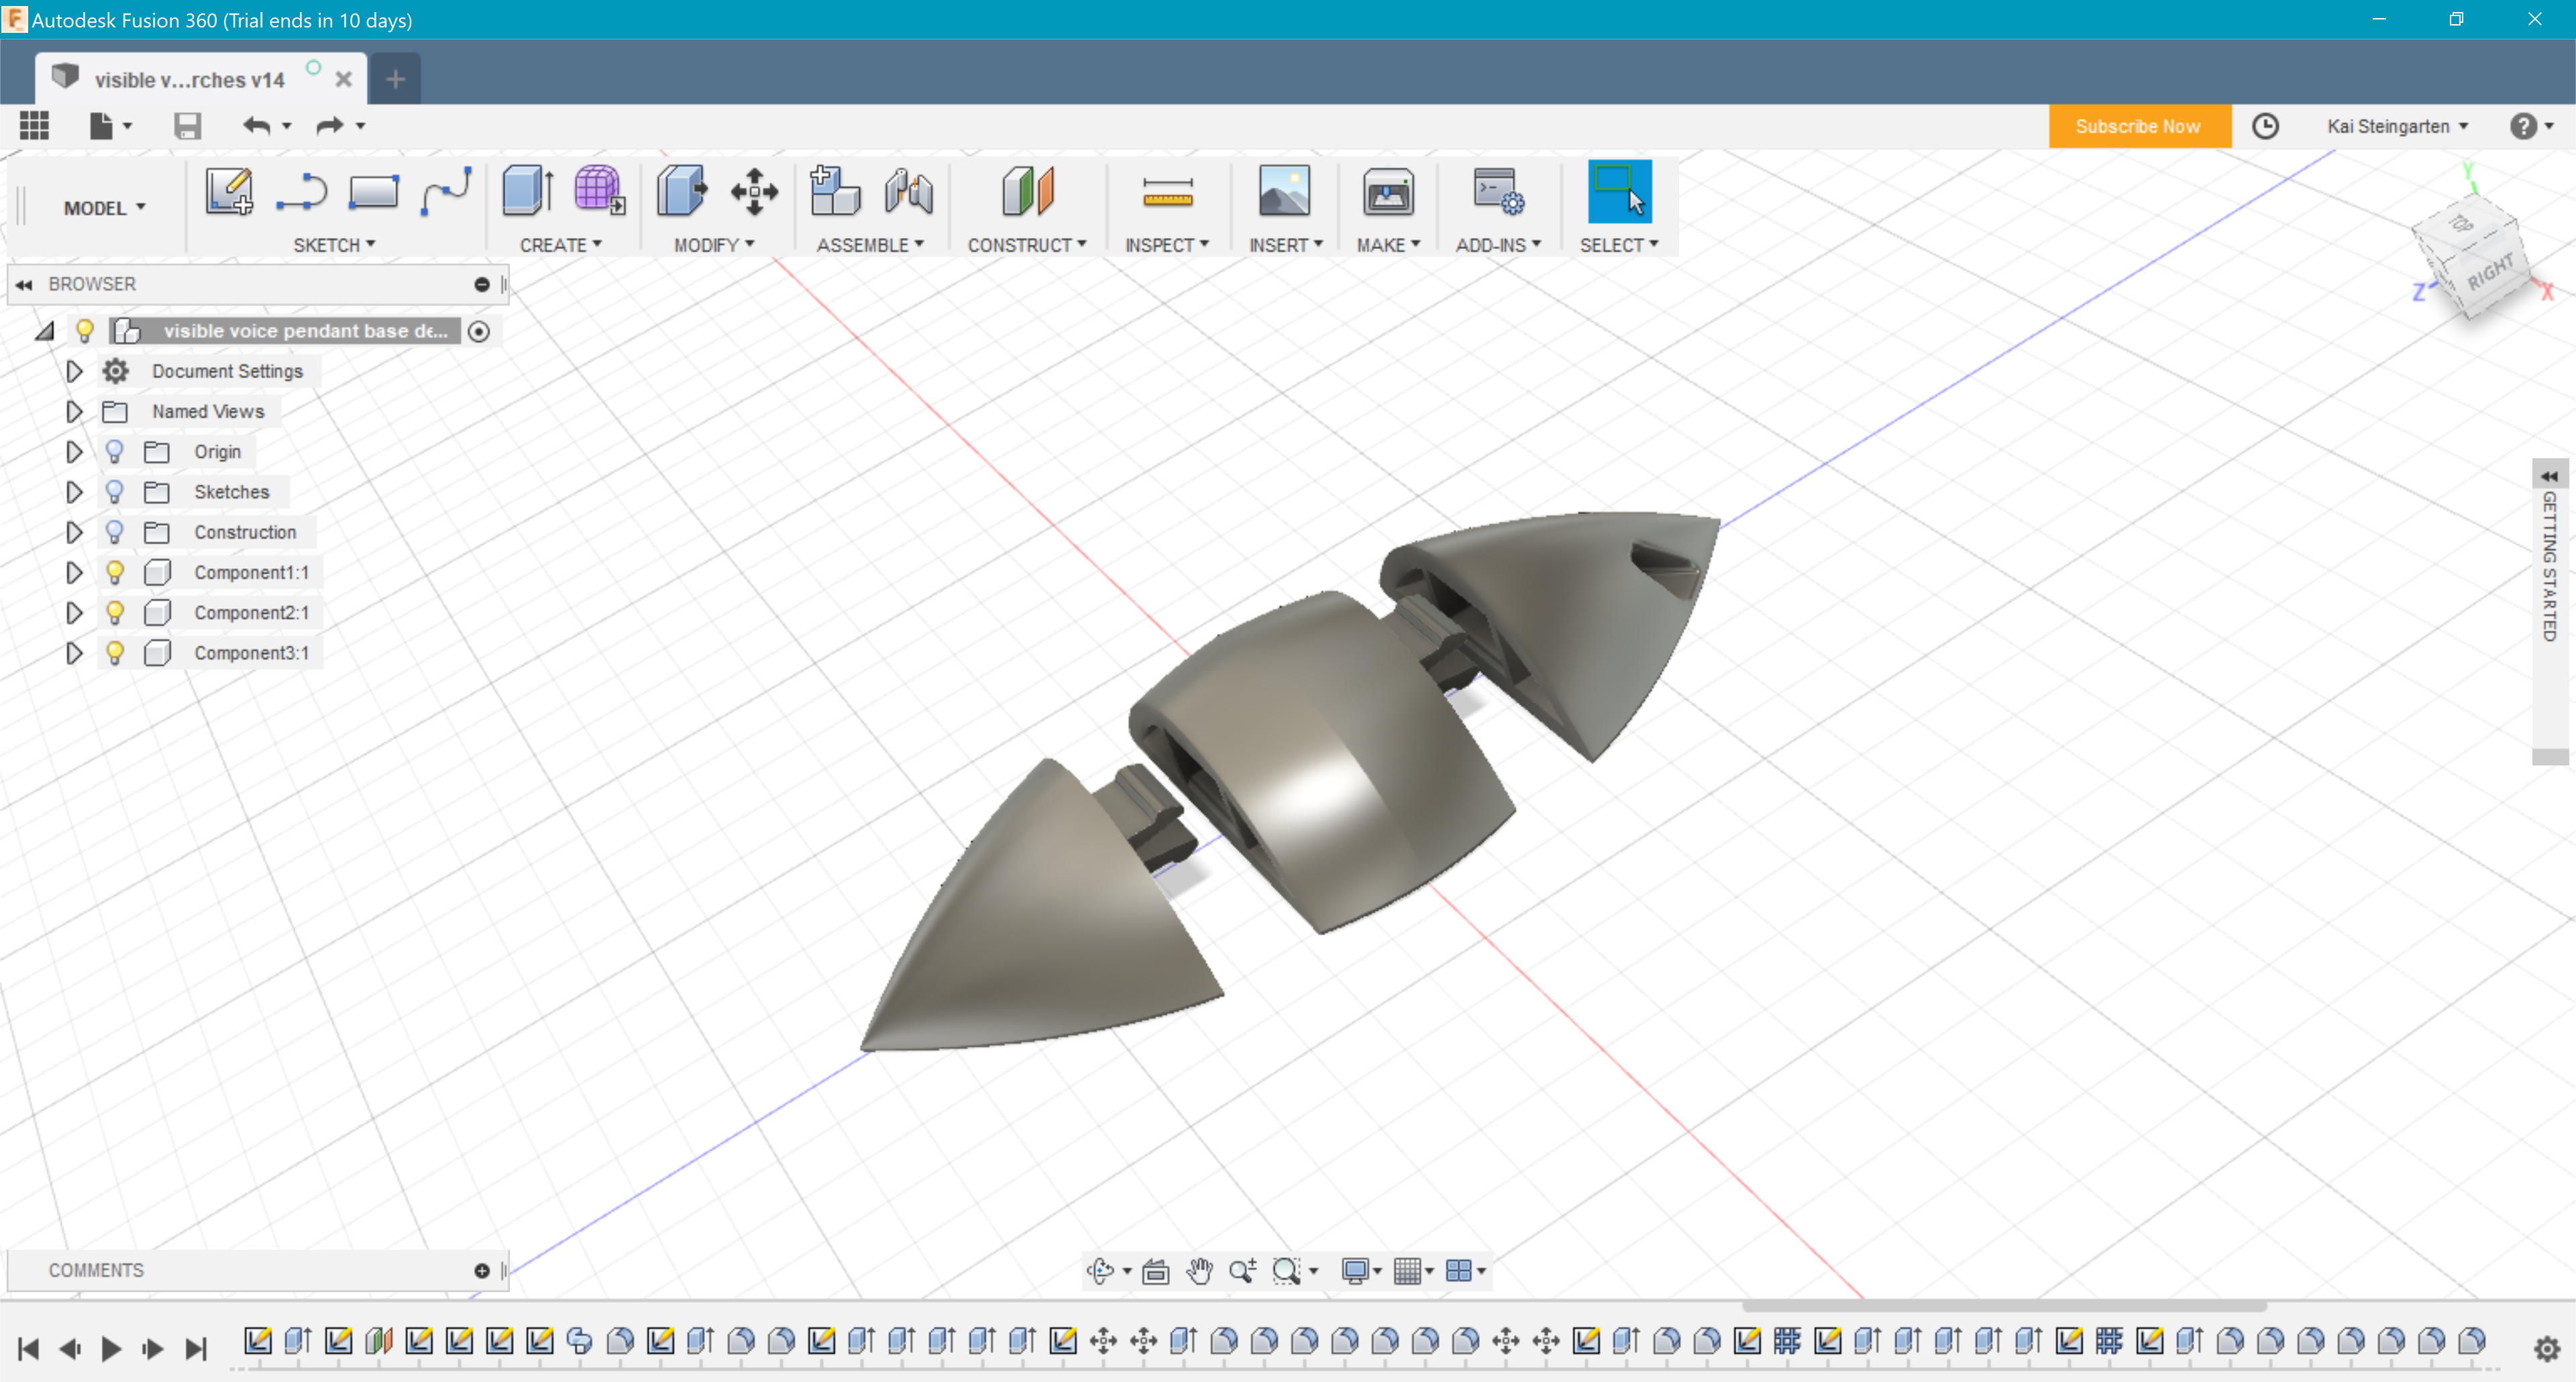2576x1382 pixels.
Task: Expand the Component3:1 node
Action: 74,653
